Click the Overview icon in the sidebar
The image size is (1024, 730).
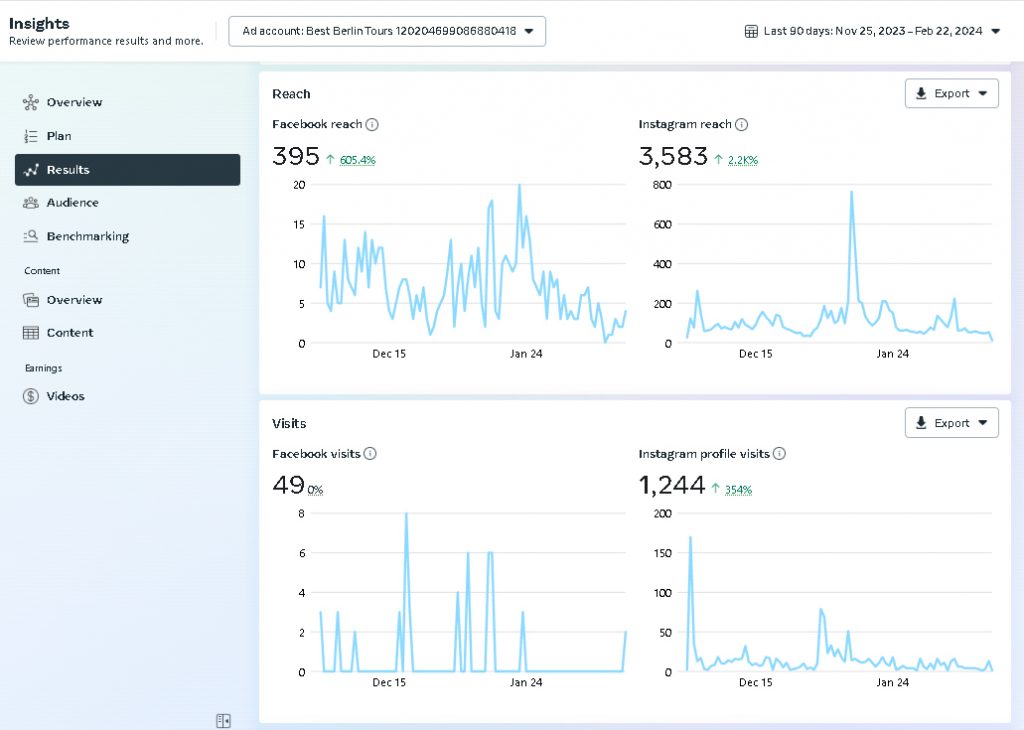(30, 102)
